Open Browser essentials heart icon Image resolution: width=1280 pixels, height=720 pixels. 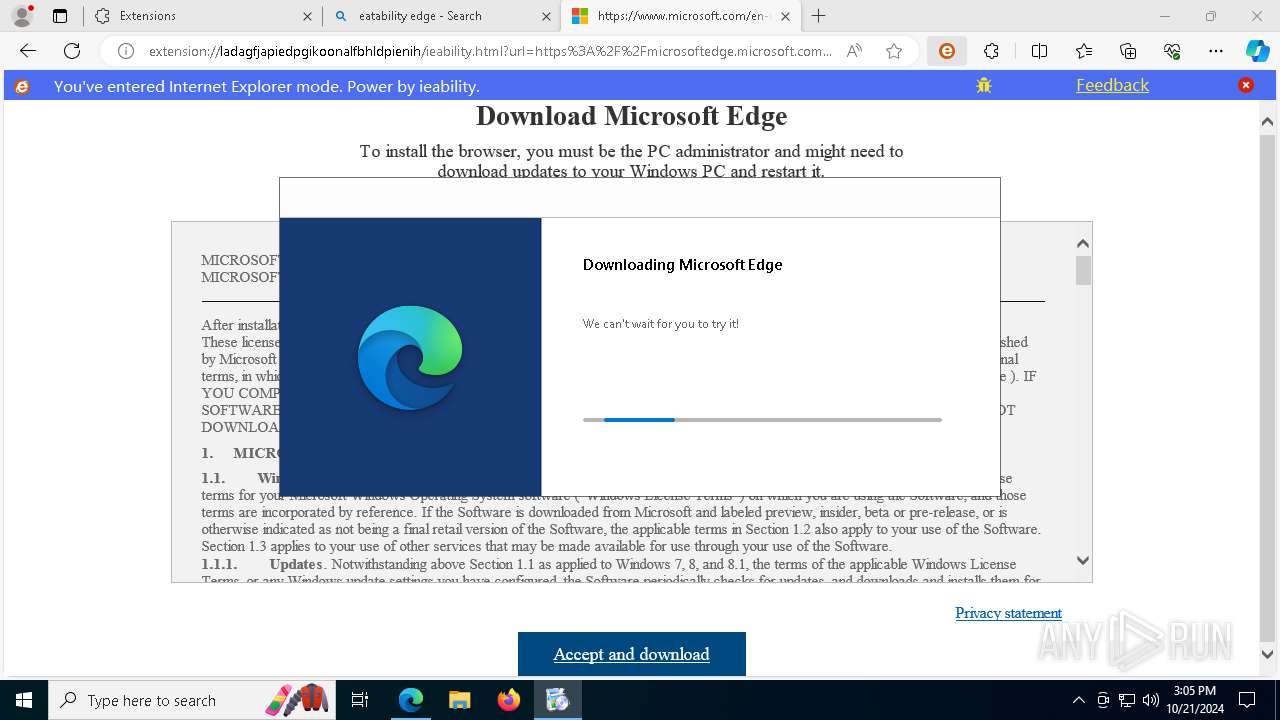pos(1172,51)
